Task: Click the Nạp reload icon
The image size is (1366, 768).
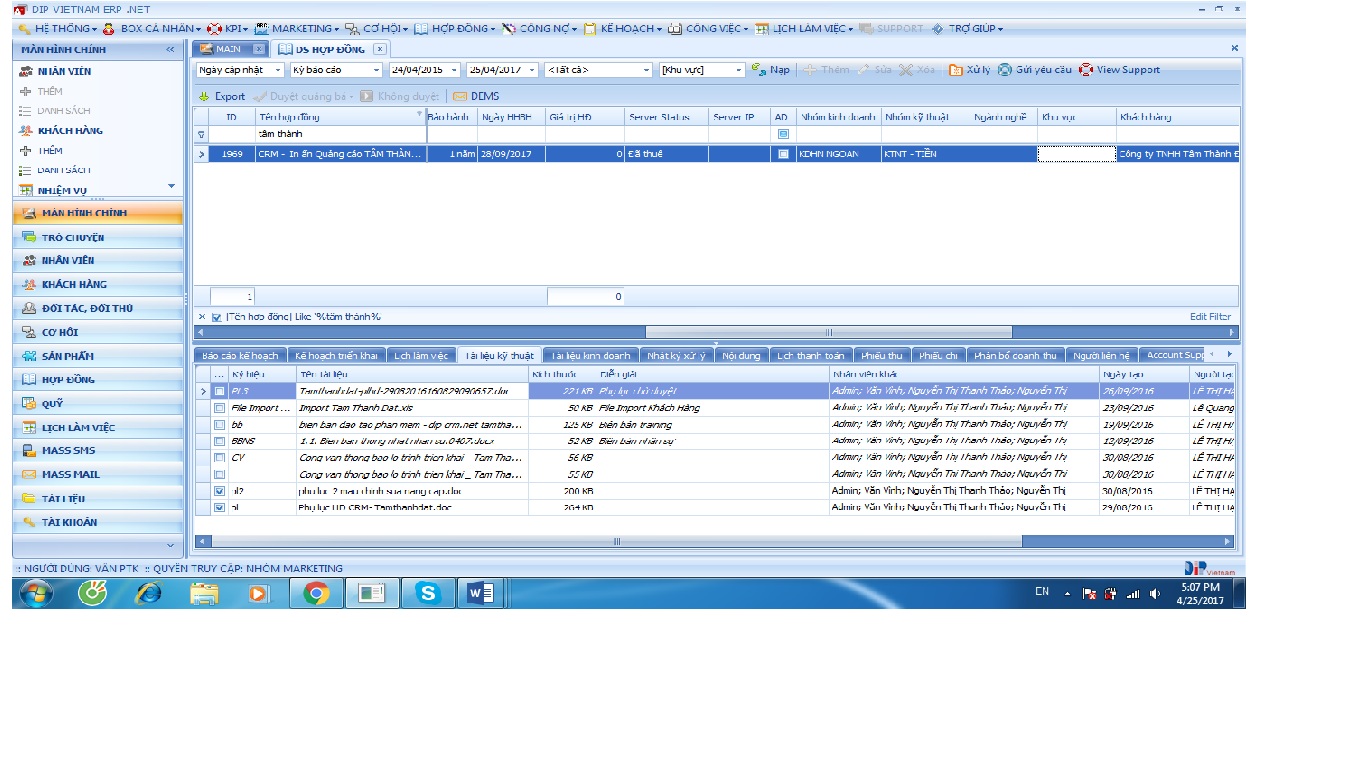Action: [758, 70]
